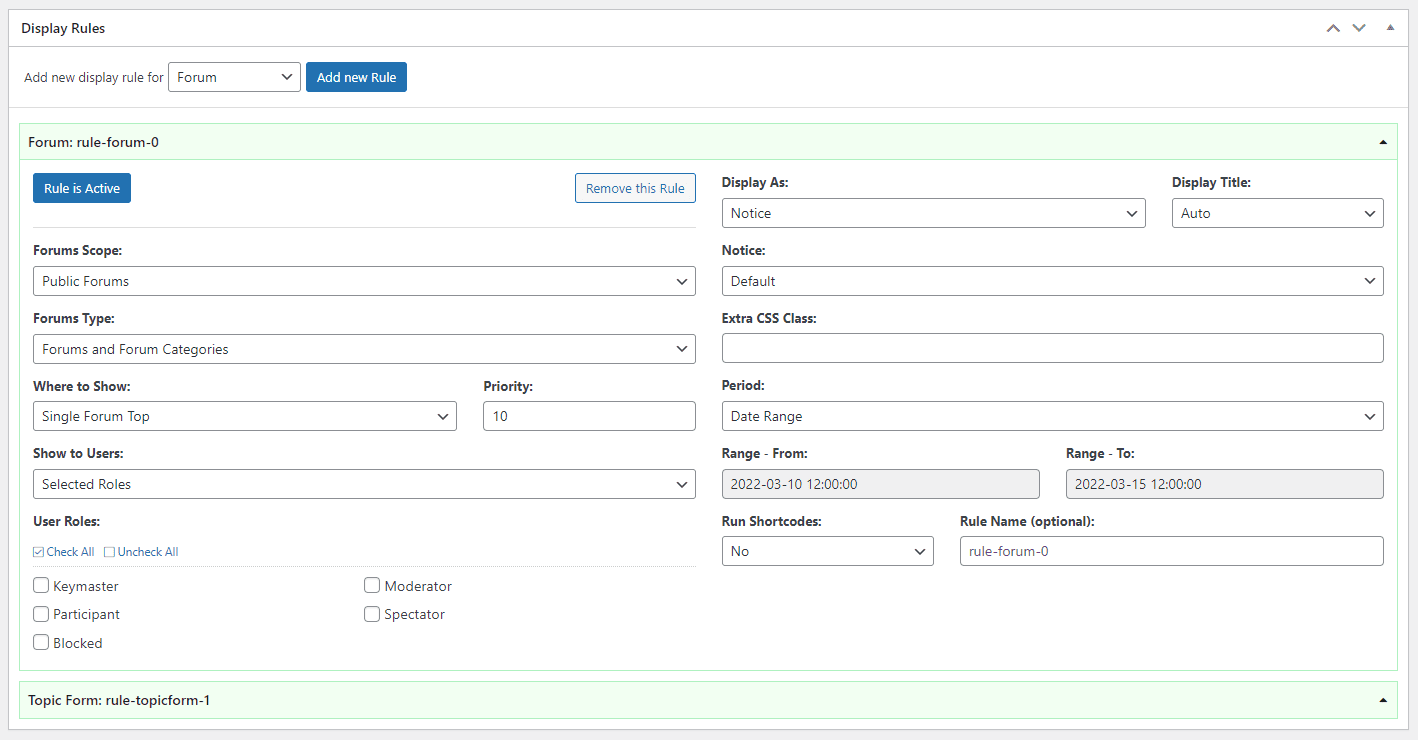The height and width of the screenshot is (740, 1418).
Task: Tick the Moderator role checkbox
Action: pos(372,586)
